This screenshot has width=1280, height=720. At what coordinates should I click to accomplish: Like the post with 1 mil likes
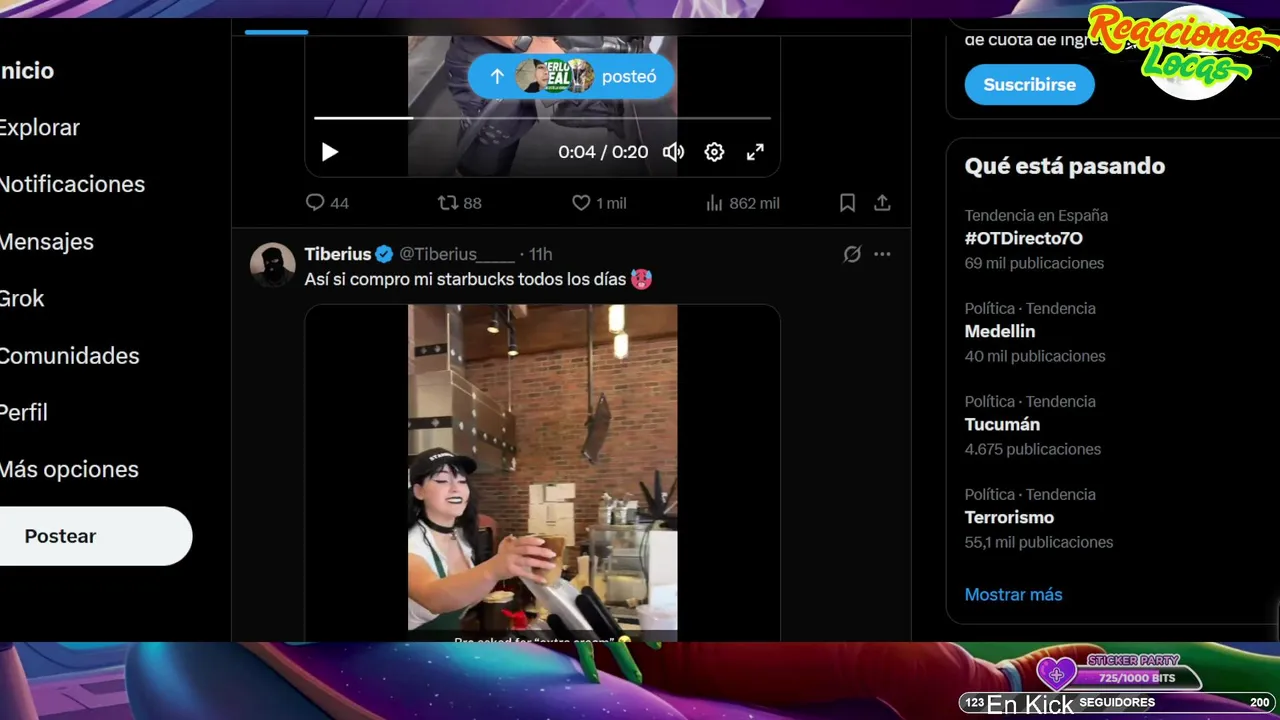pyautogui.click(x=581, y=203)
